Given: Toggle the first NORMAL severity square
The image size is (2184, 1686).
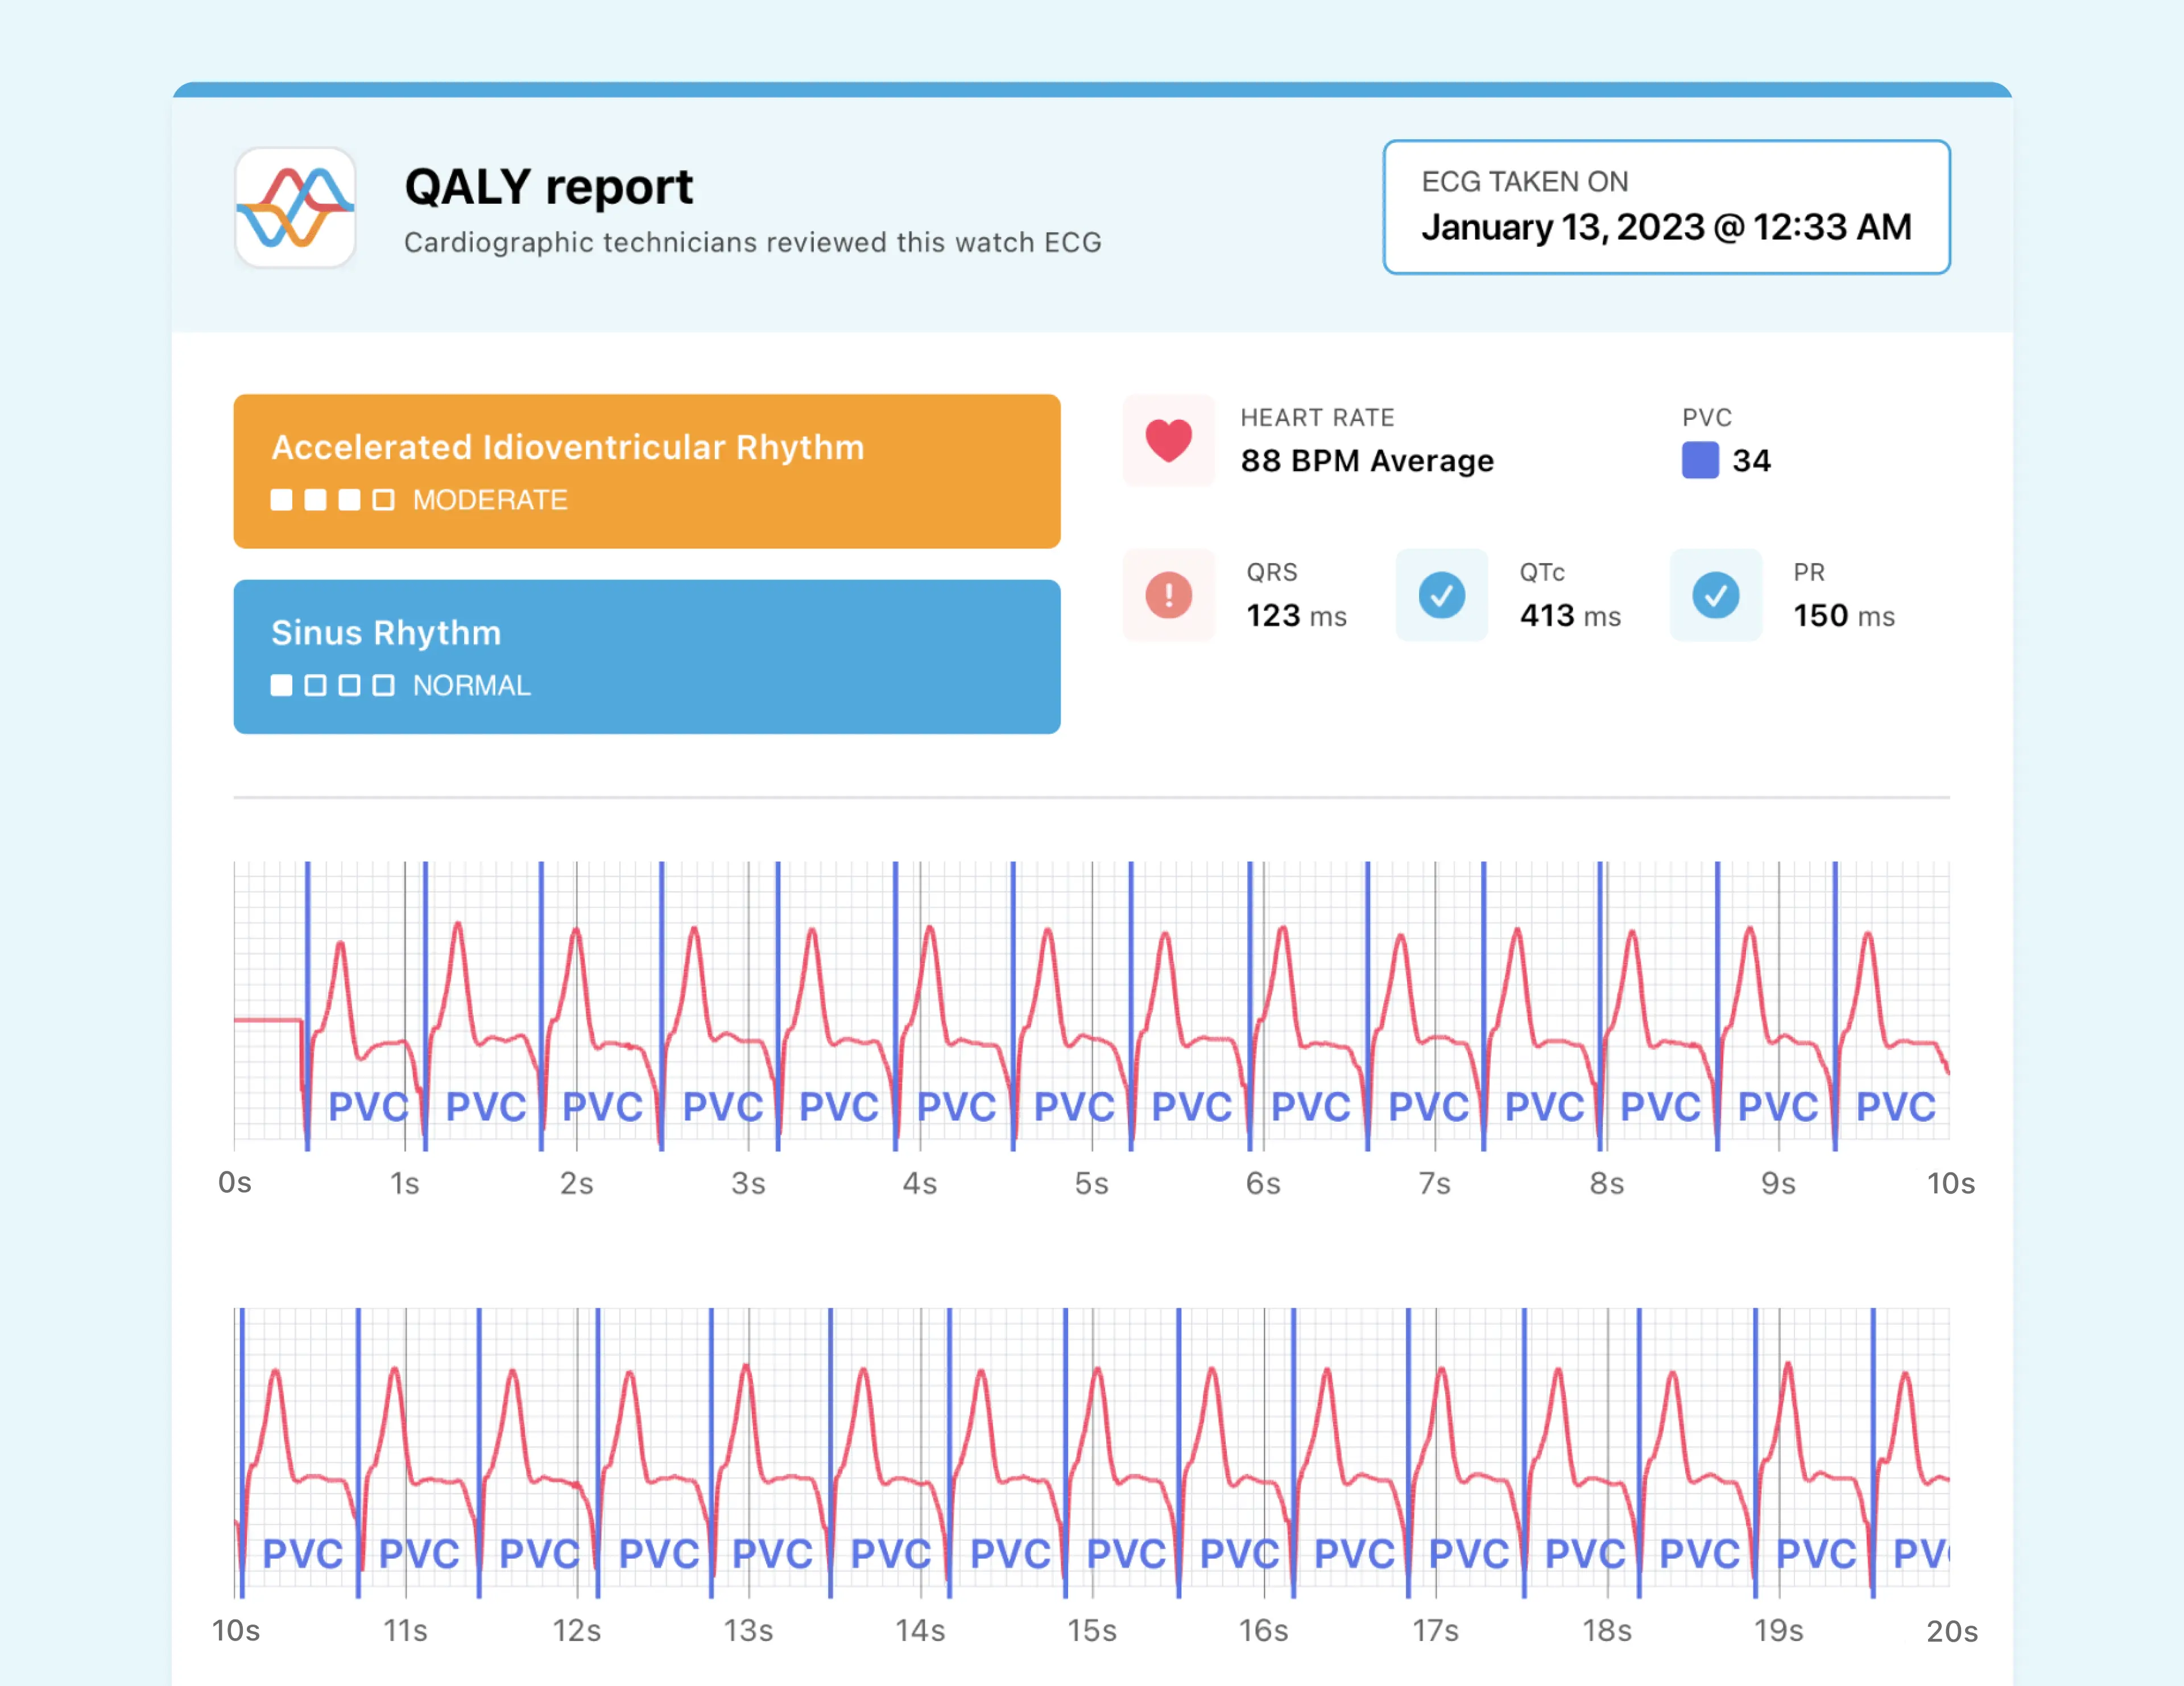Looking at the screenshot, I should pos(281,685).
